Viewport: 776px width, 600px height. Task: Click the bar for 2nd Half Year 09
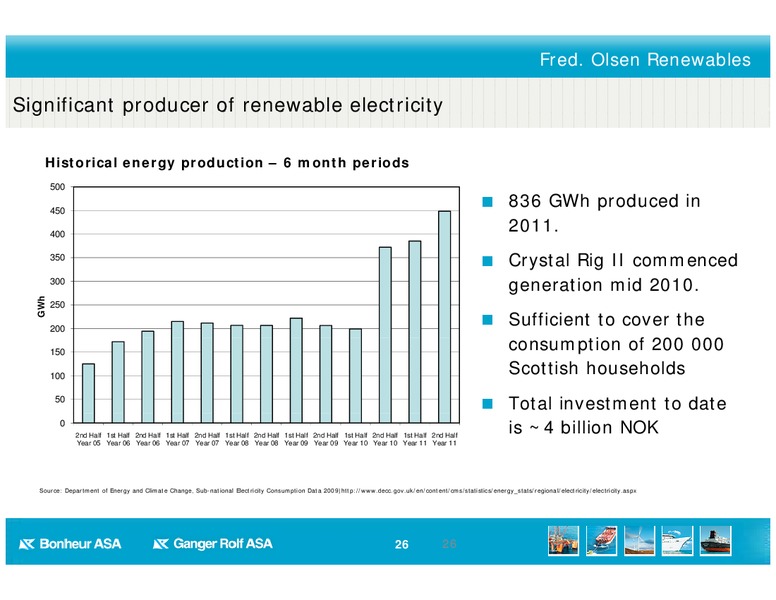pos(326,374)
